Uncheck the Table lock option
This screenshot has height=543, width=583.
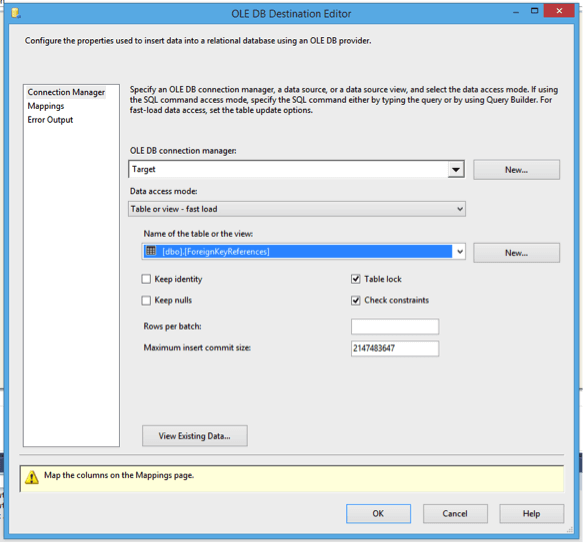tap(355, 279)
